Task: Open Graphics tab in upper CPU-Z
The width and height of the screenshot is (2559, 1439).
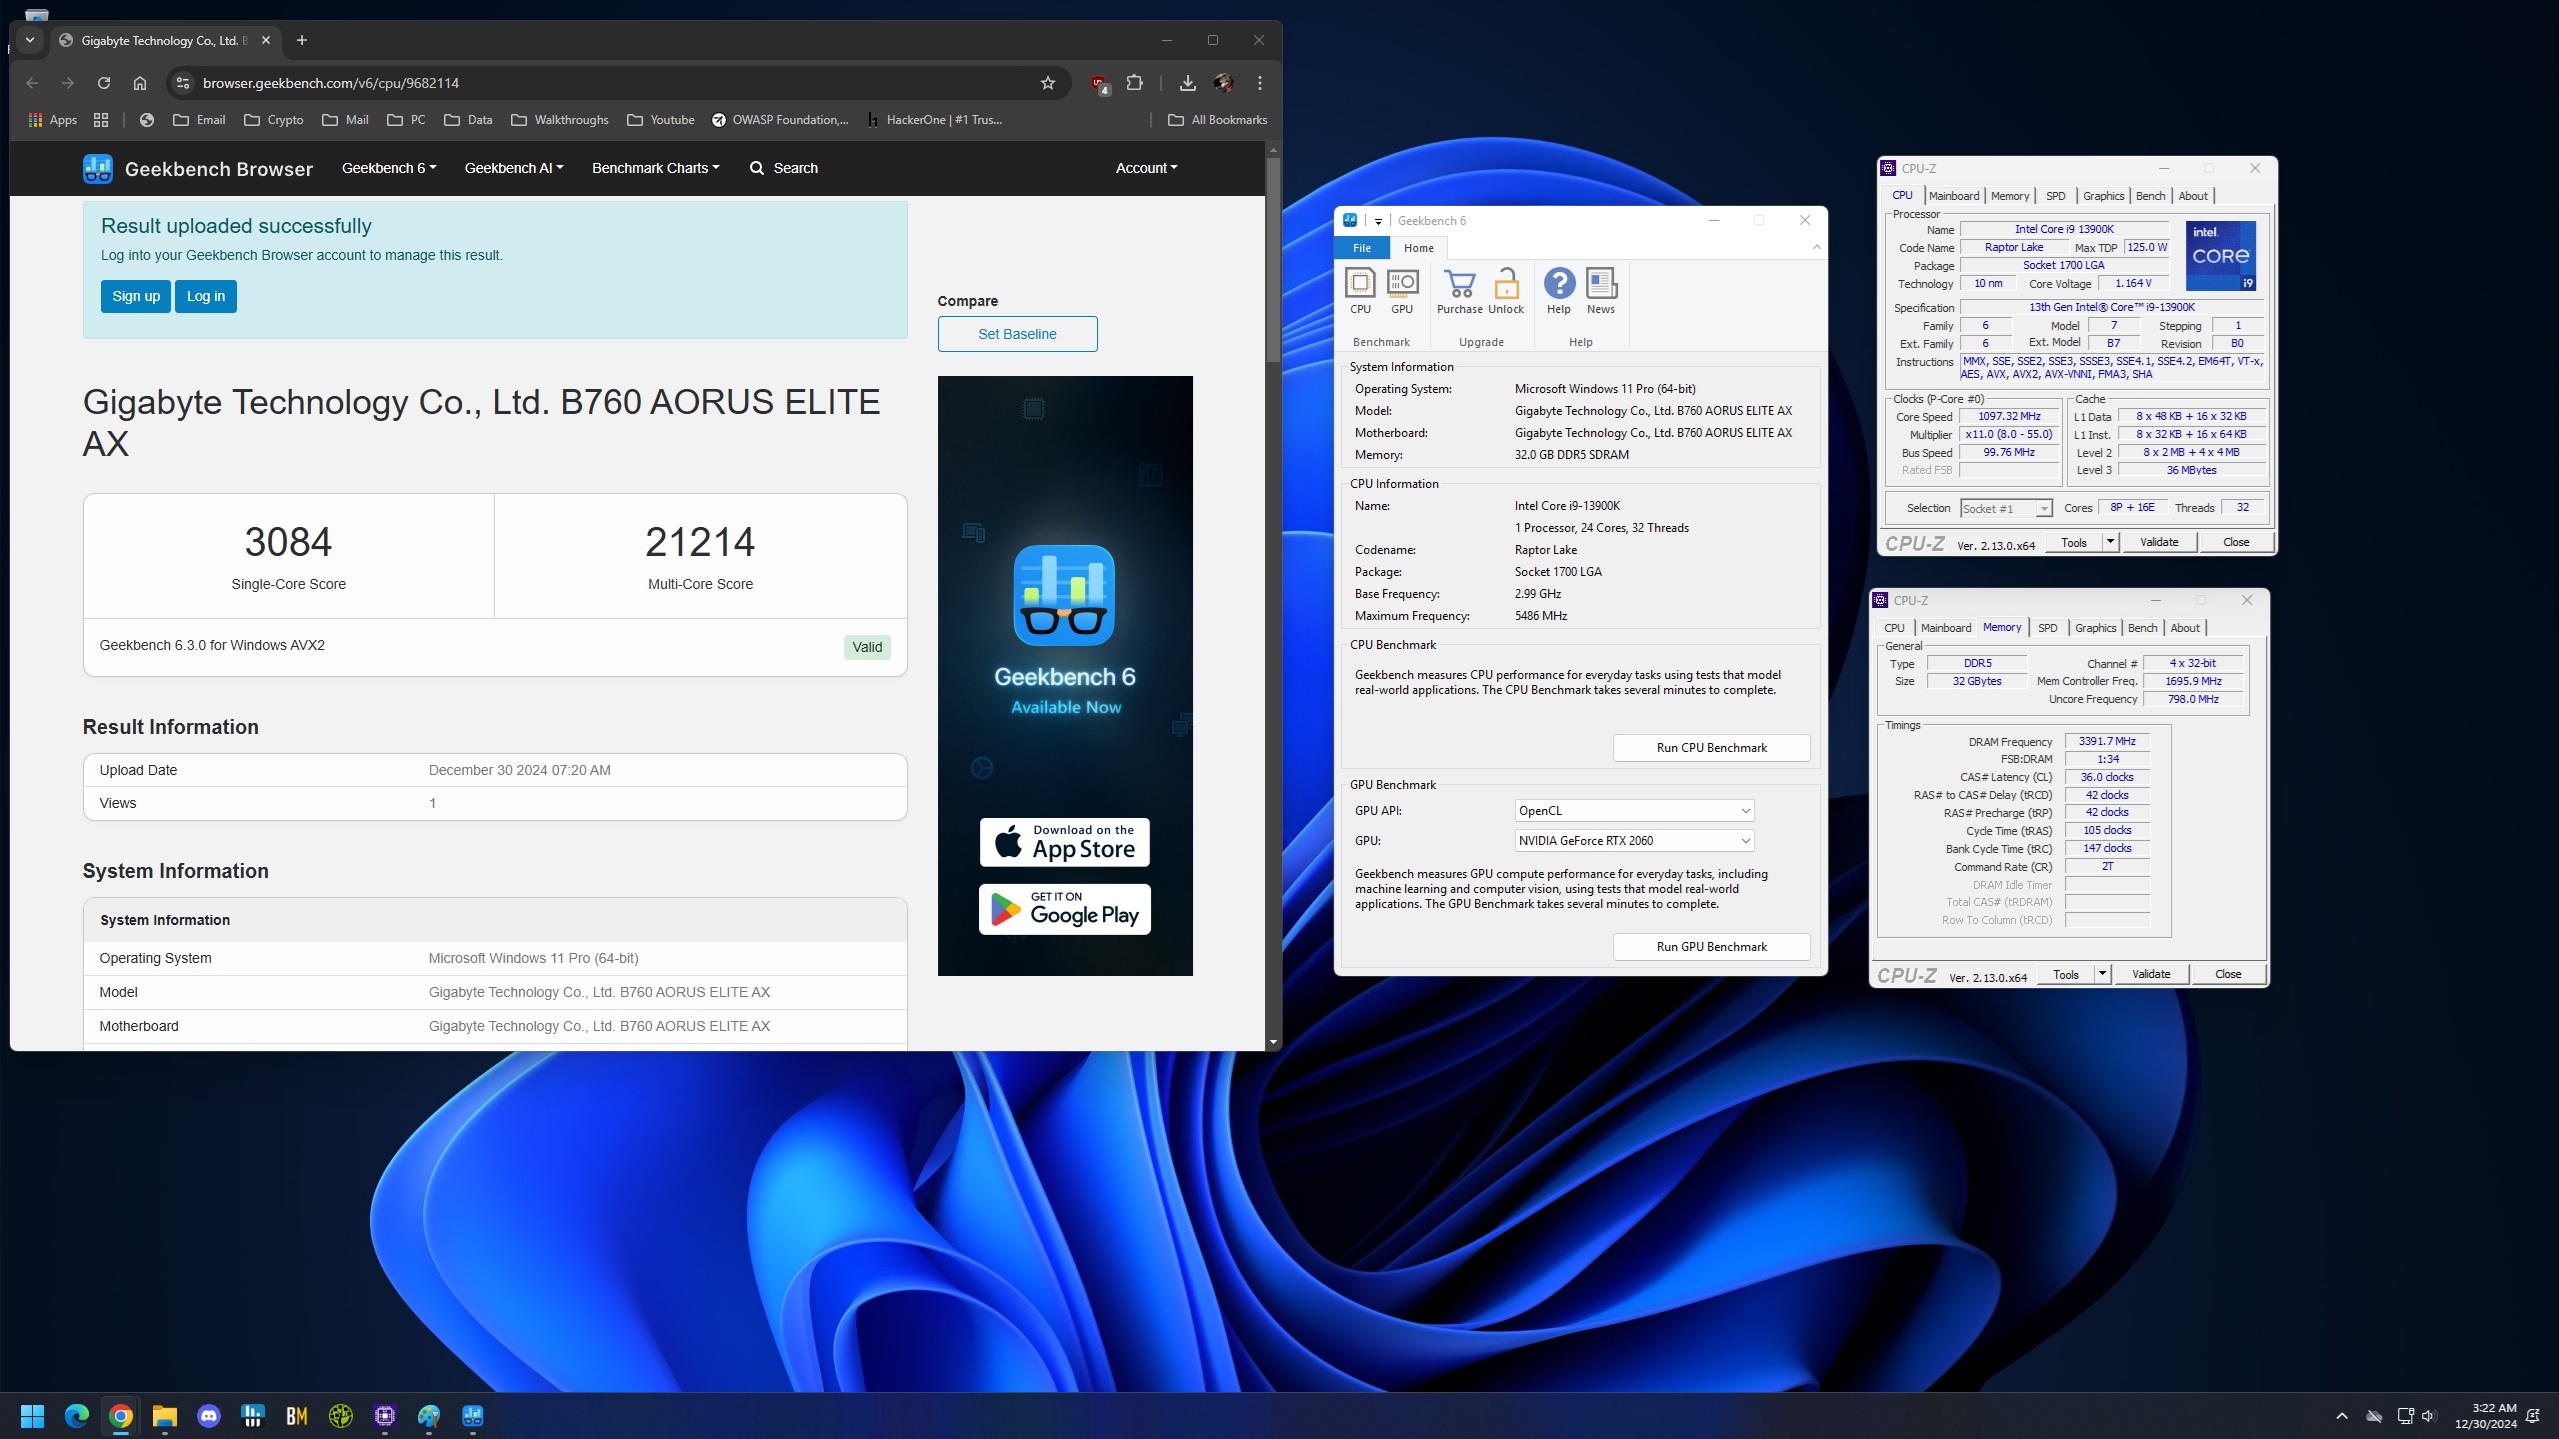Action: 2103,196
